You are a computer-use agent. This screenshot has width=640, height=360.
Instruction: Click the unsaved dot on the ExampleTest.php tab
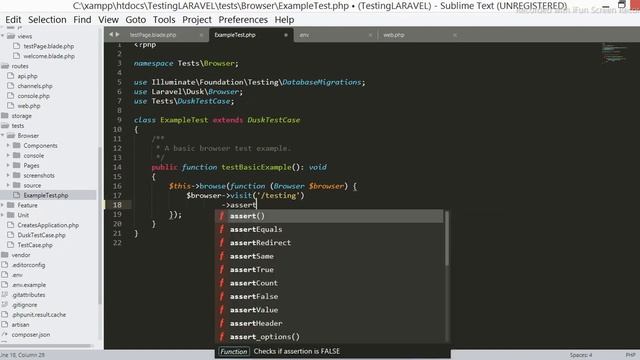click(286, 35)
